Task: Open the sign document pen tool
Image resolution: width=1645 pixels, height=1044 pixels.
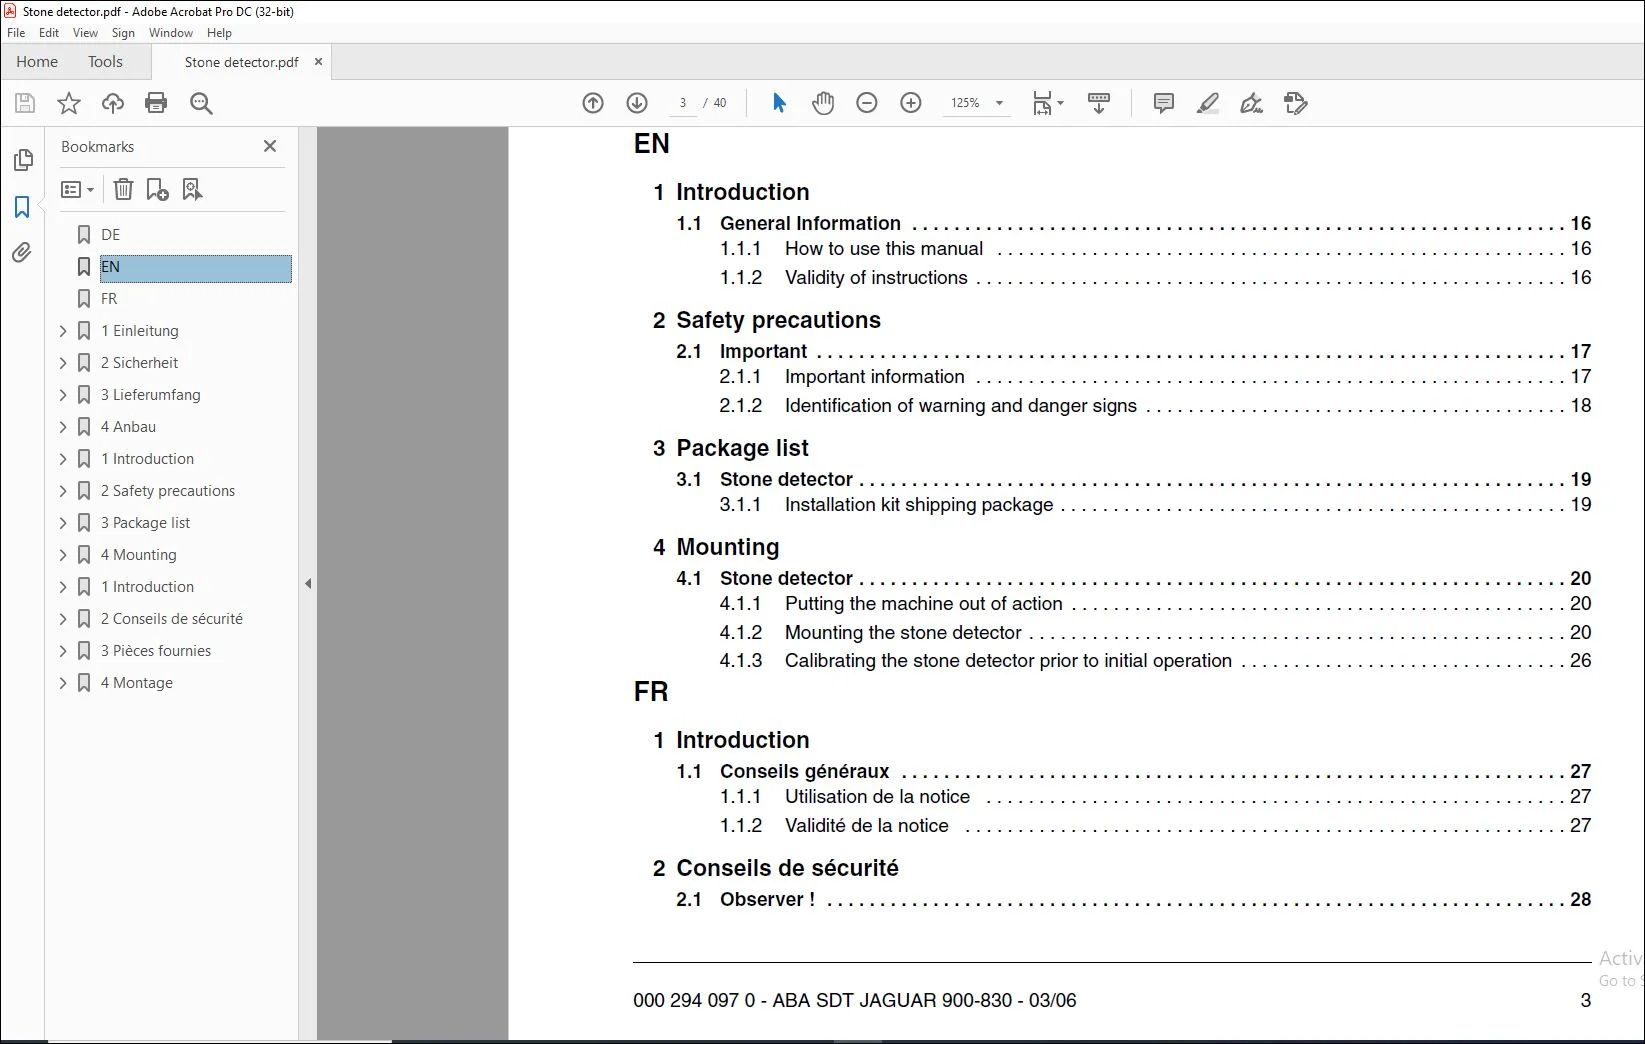Action: coord(1251,103)
